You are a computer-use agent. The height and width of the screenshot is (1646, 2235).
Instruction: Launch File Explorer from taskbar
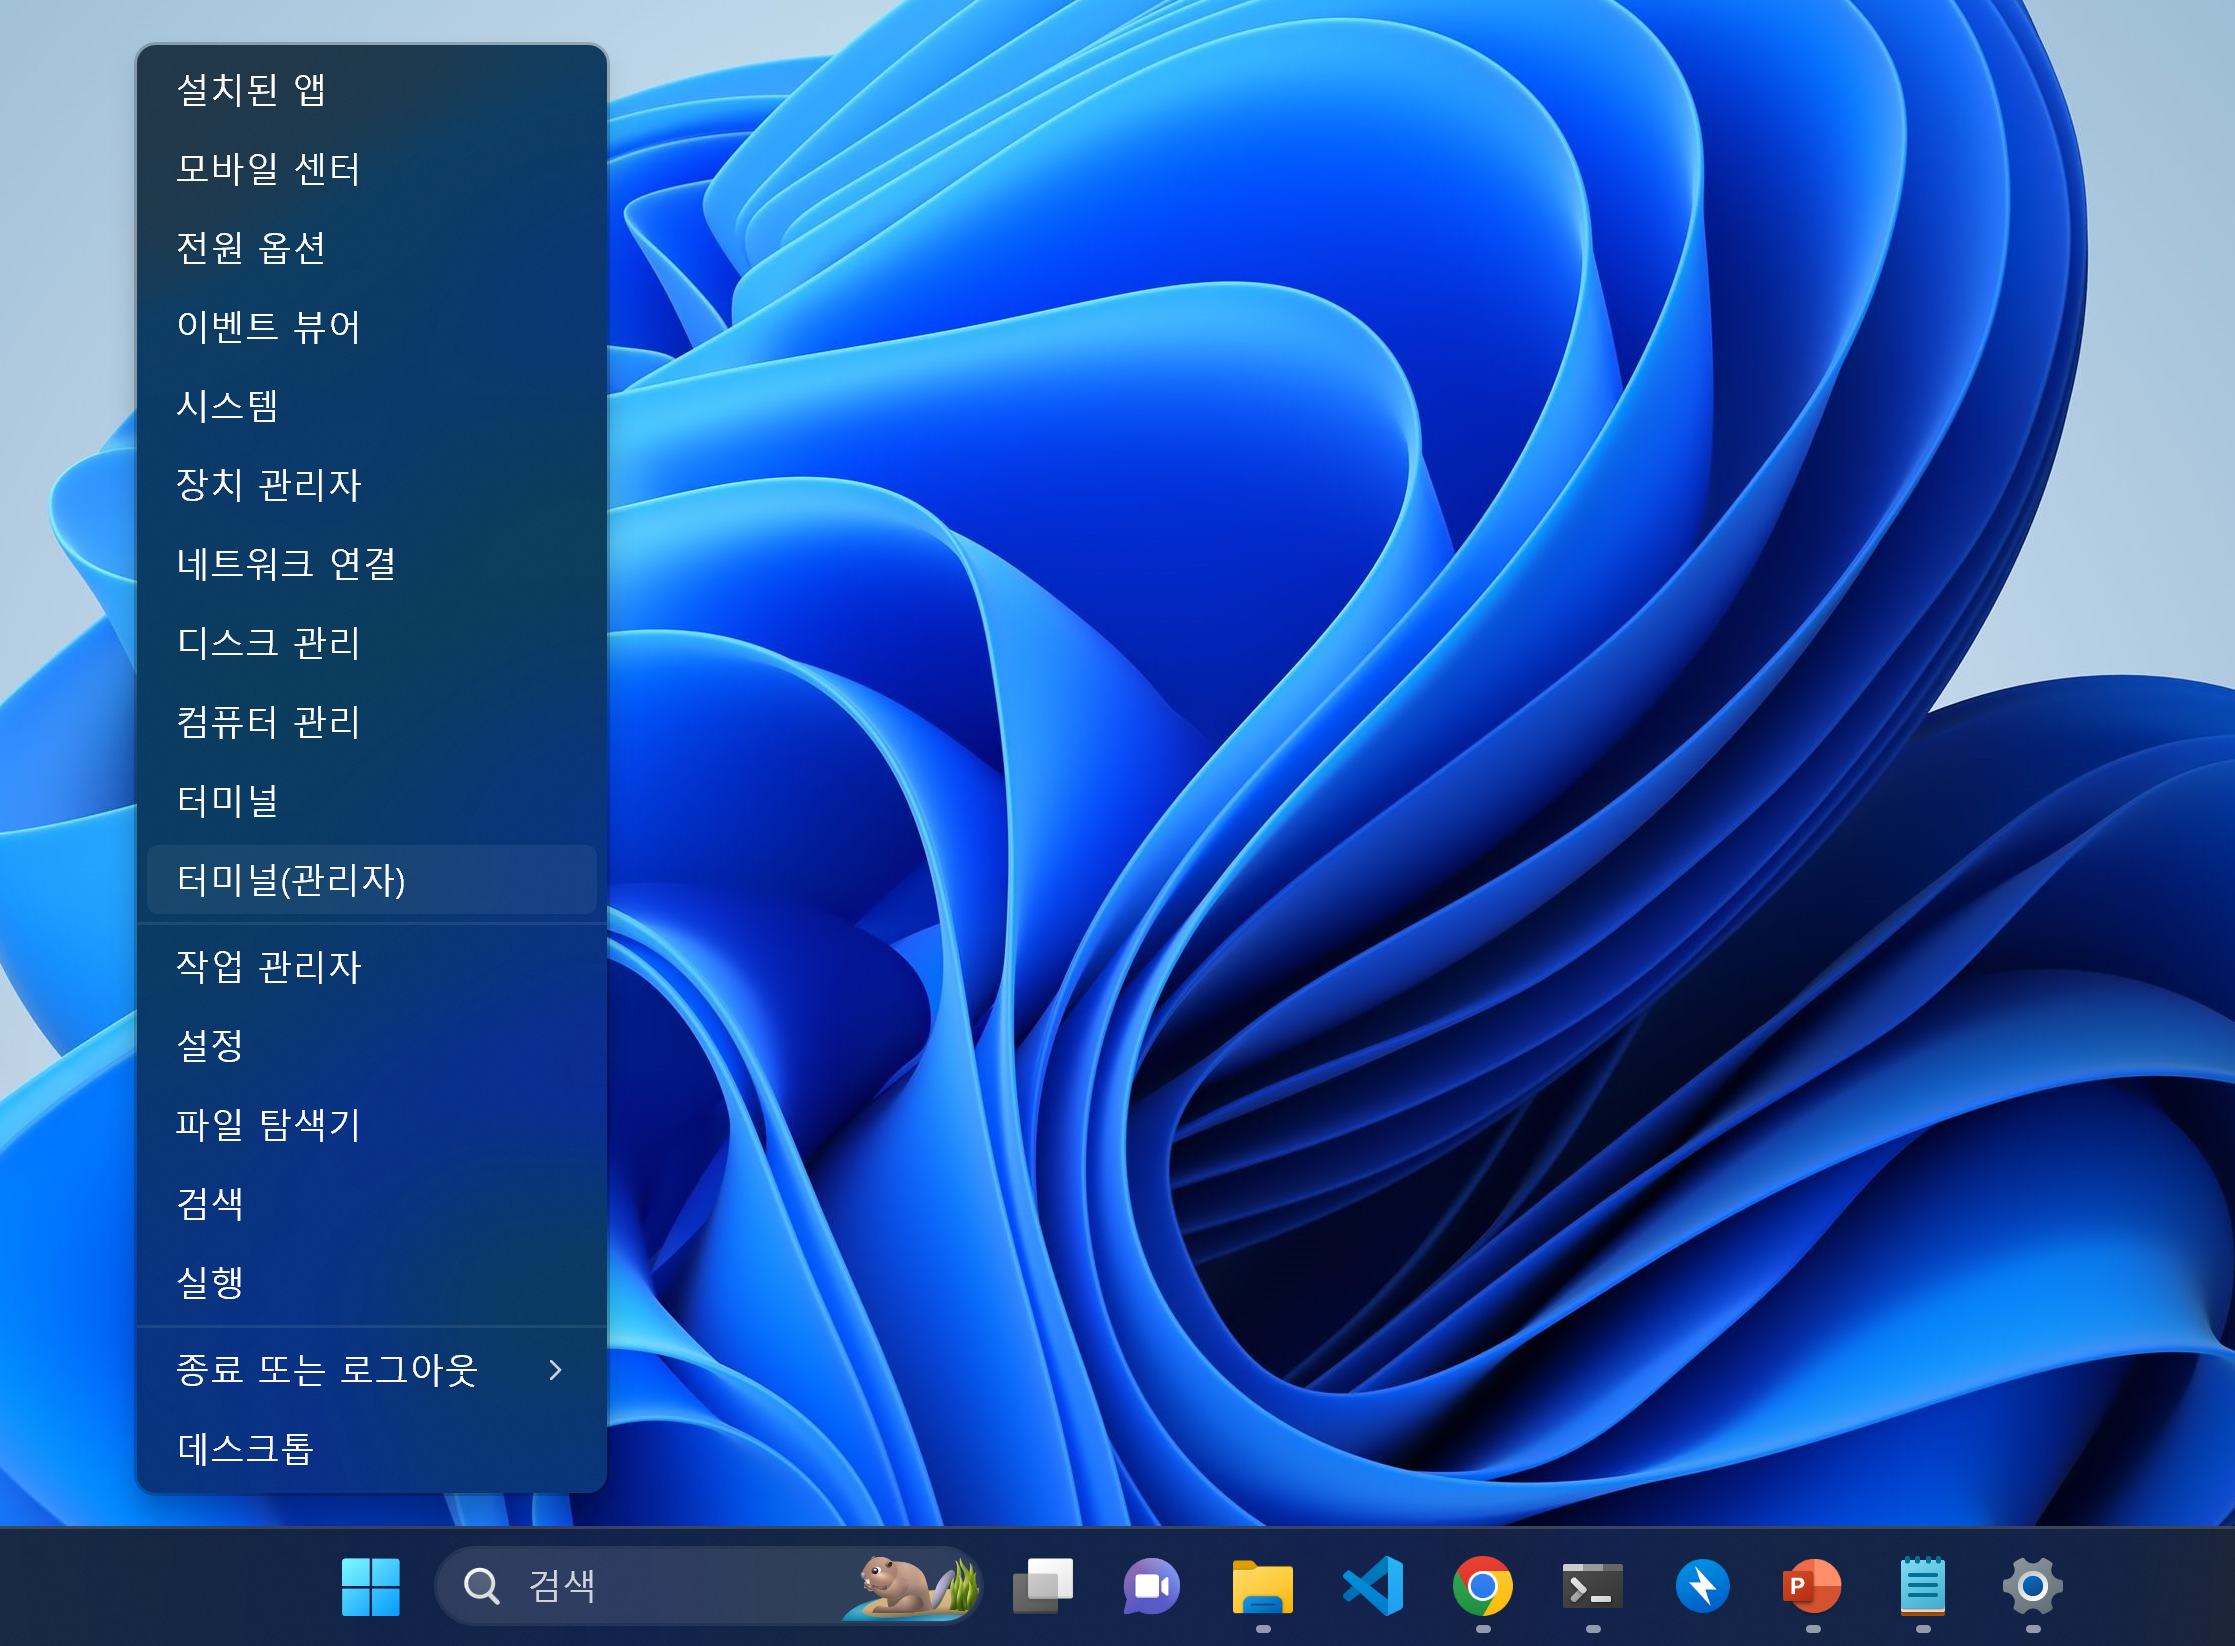1262,1586
